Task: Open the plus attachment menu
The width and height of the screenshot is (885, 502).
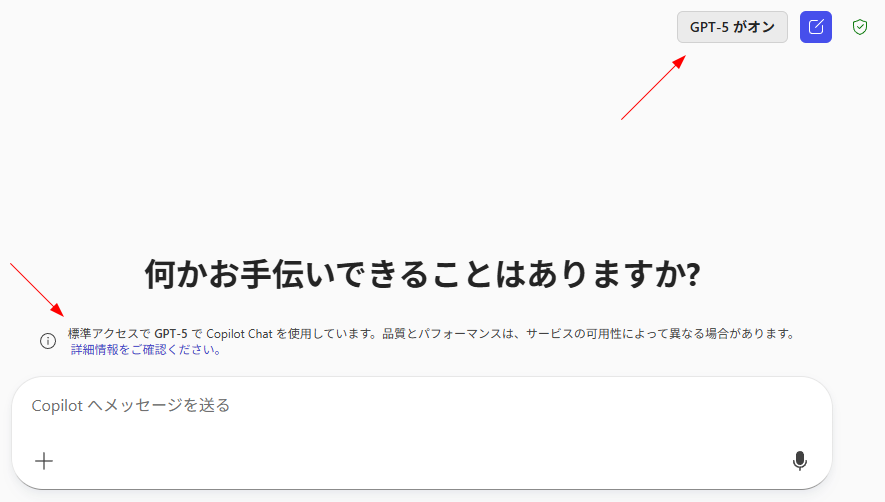Action: pyautogui.click(x=44, y=461)
